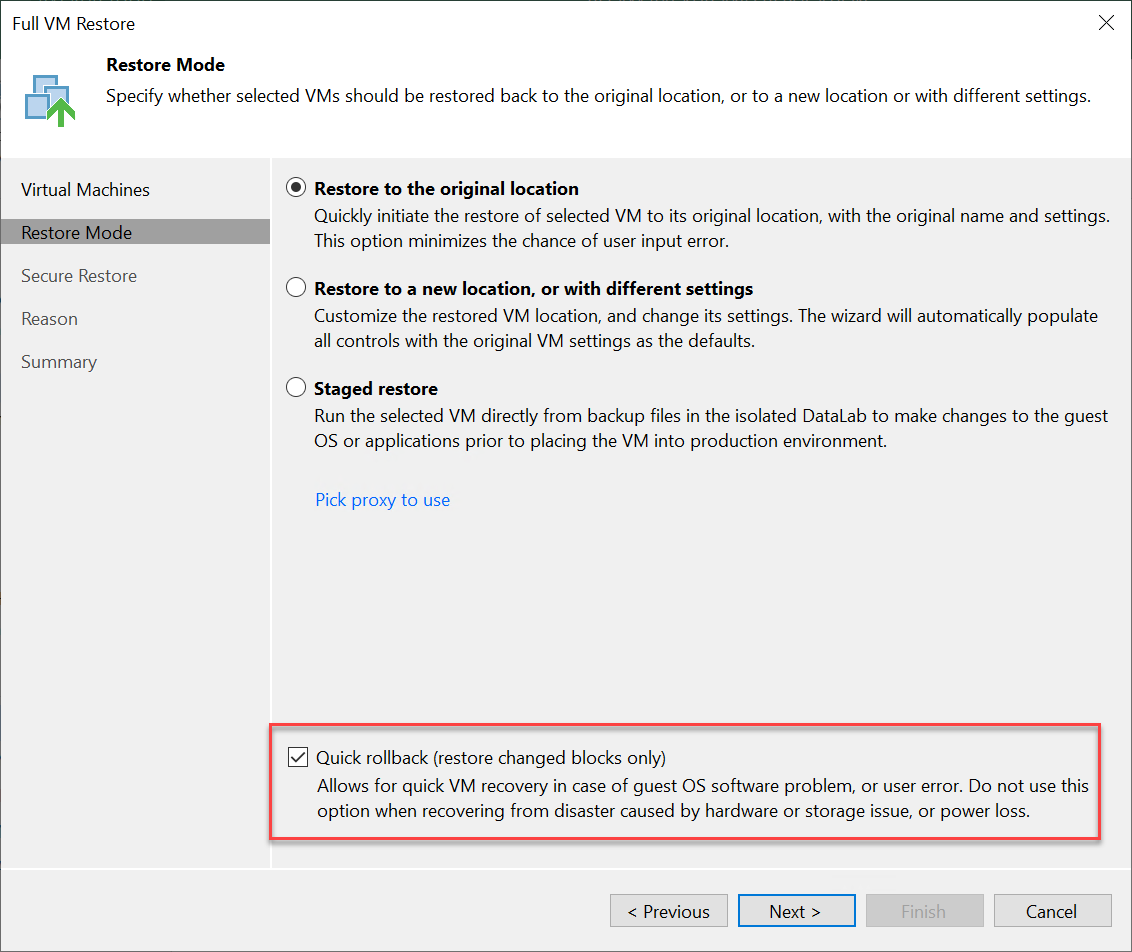Go to the Virtual Machines step

coord(85,190)
